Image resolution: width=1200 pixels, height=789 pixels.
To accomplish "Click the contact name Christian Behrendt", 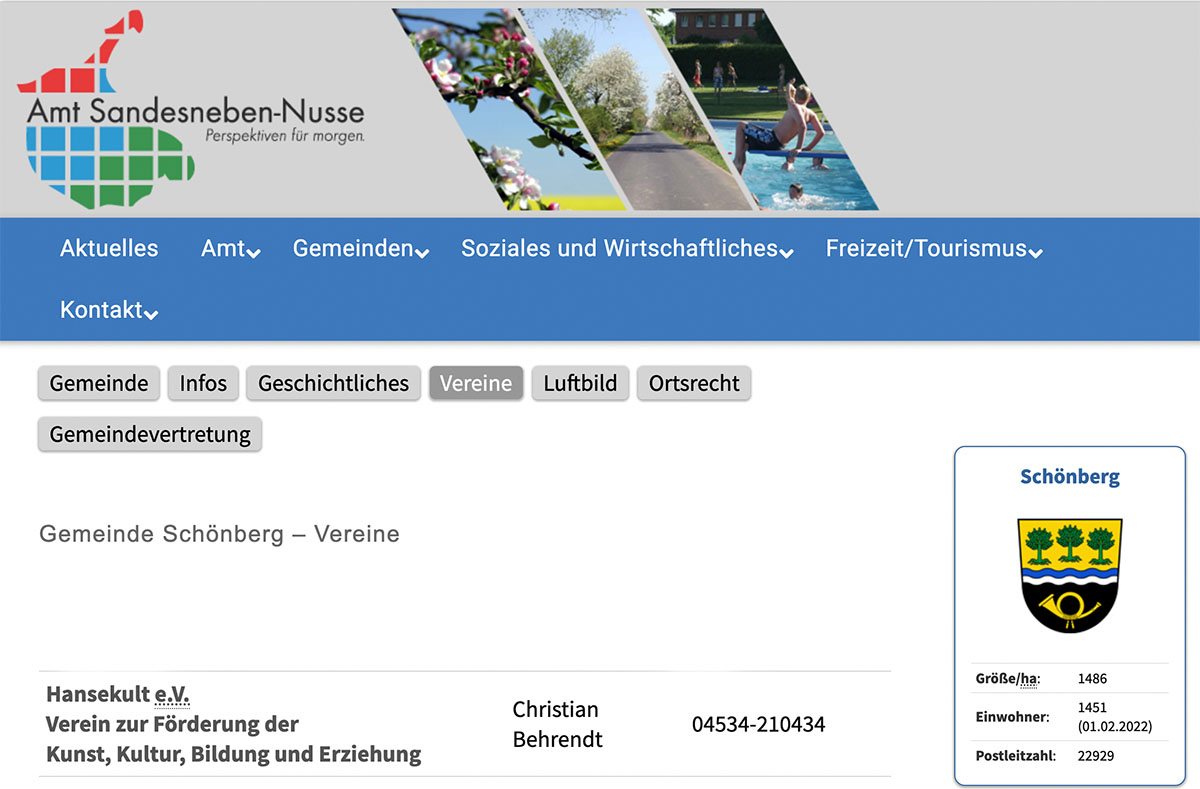I will click(556, 724).
